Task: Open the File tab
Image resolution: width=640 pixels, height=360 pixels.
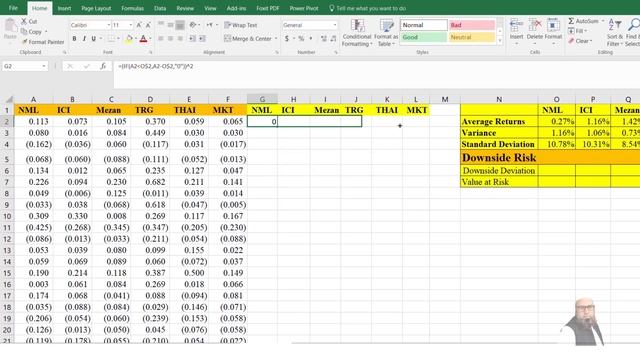Action: tap(13, 8)
